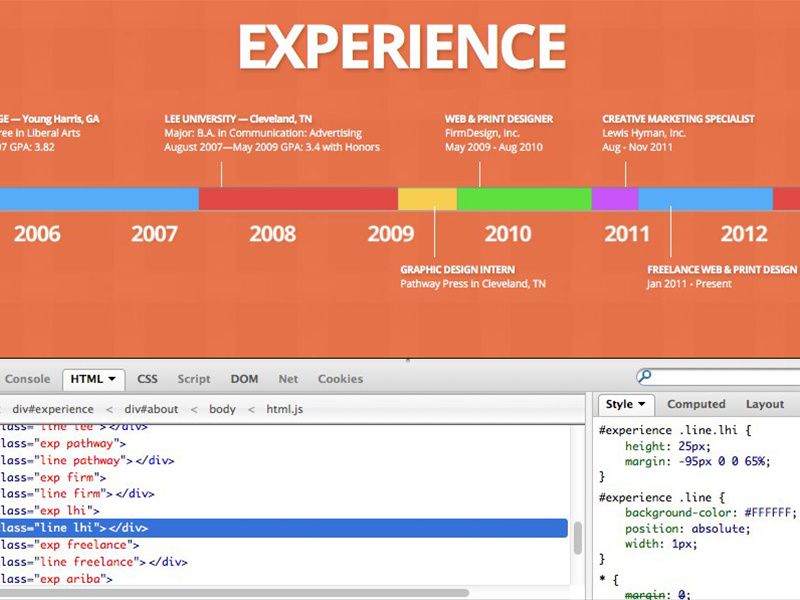Select html.js in the breadcrumb path
The width and height of the screenshot is (800, 600).
(x=285, y=409)
